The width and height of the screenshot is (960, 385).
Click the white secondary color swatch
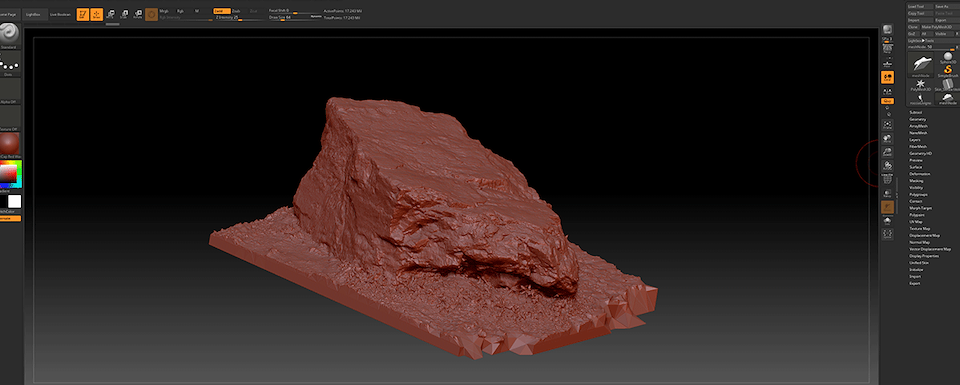pyautogui.click(x=14, y=201)
